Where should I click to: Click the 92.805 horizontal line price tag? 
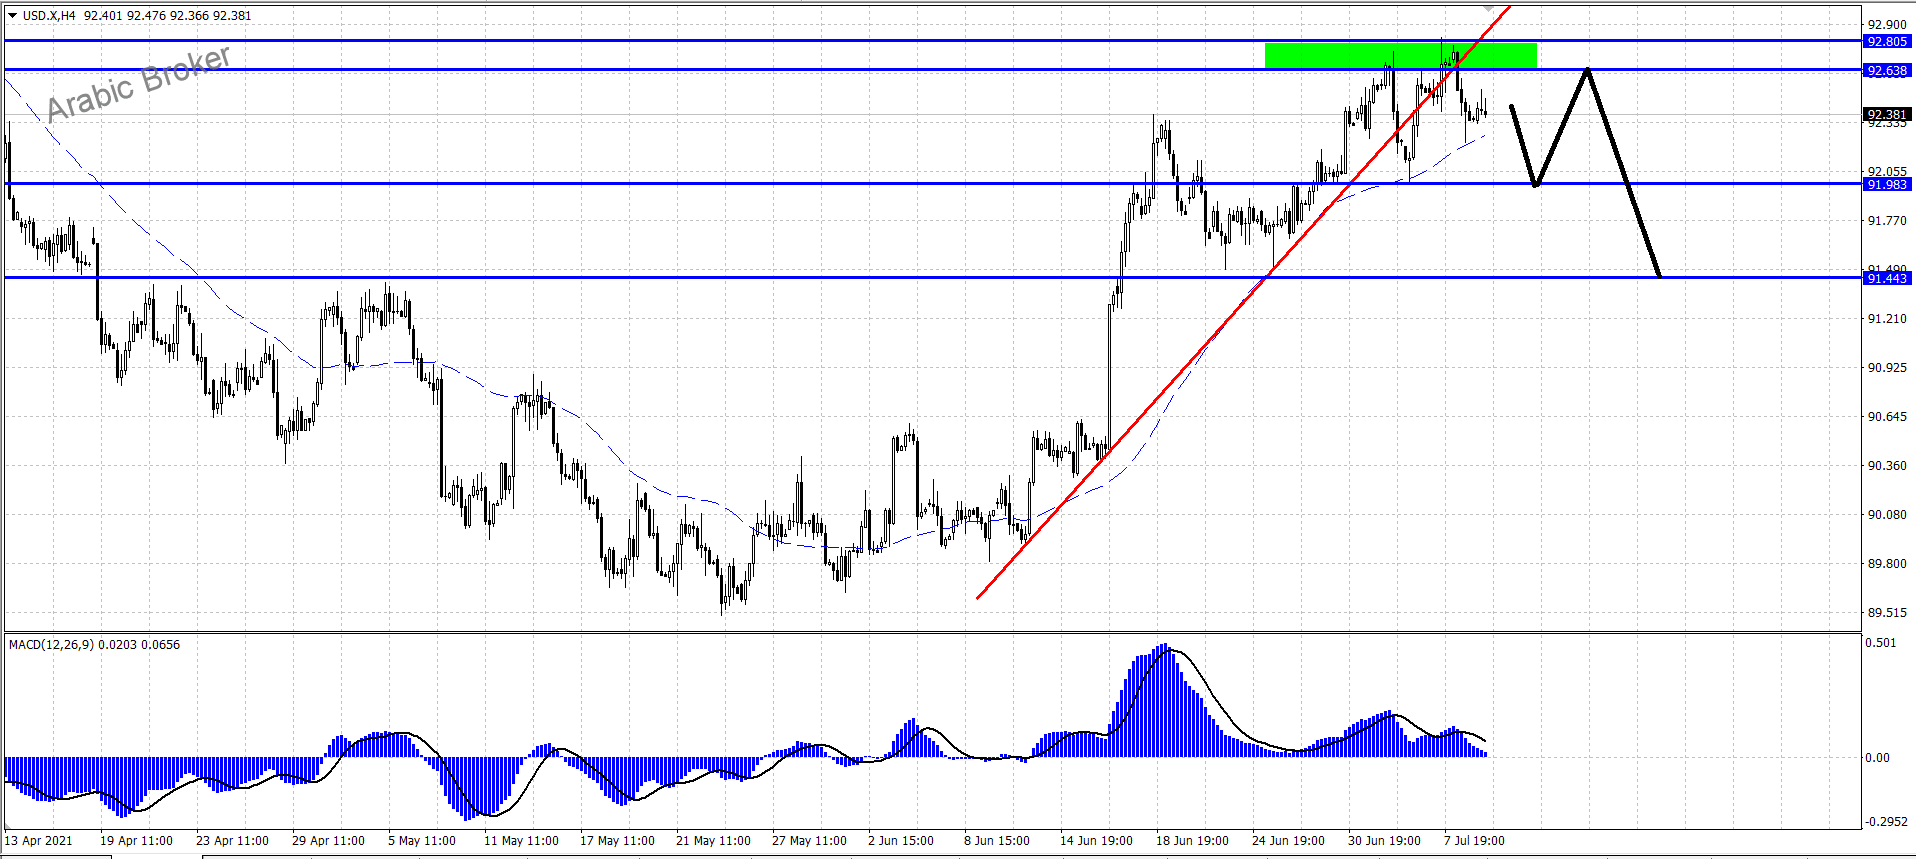click(x=1887, y=42)
